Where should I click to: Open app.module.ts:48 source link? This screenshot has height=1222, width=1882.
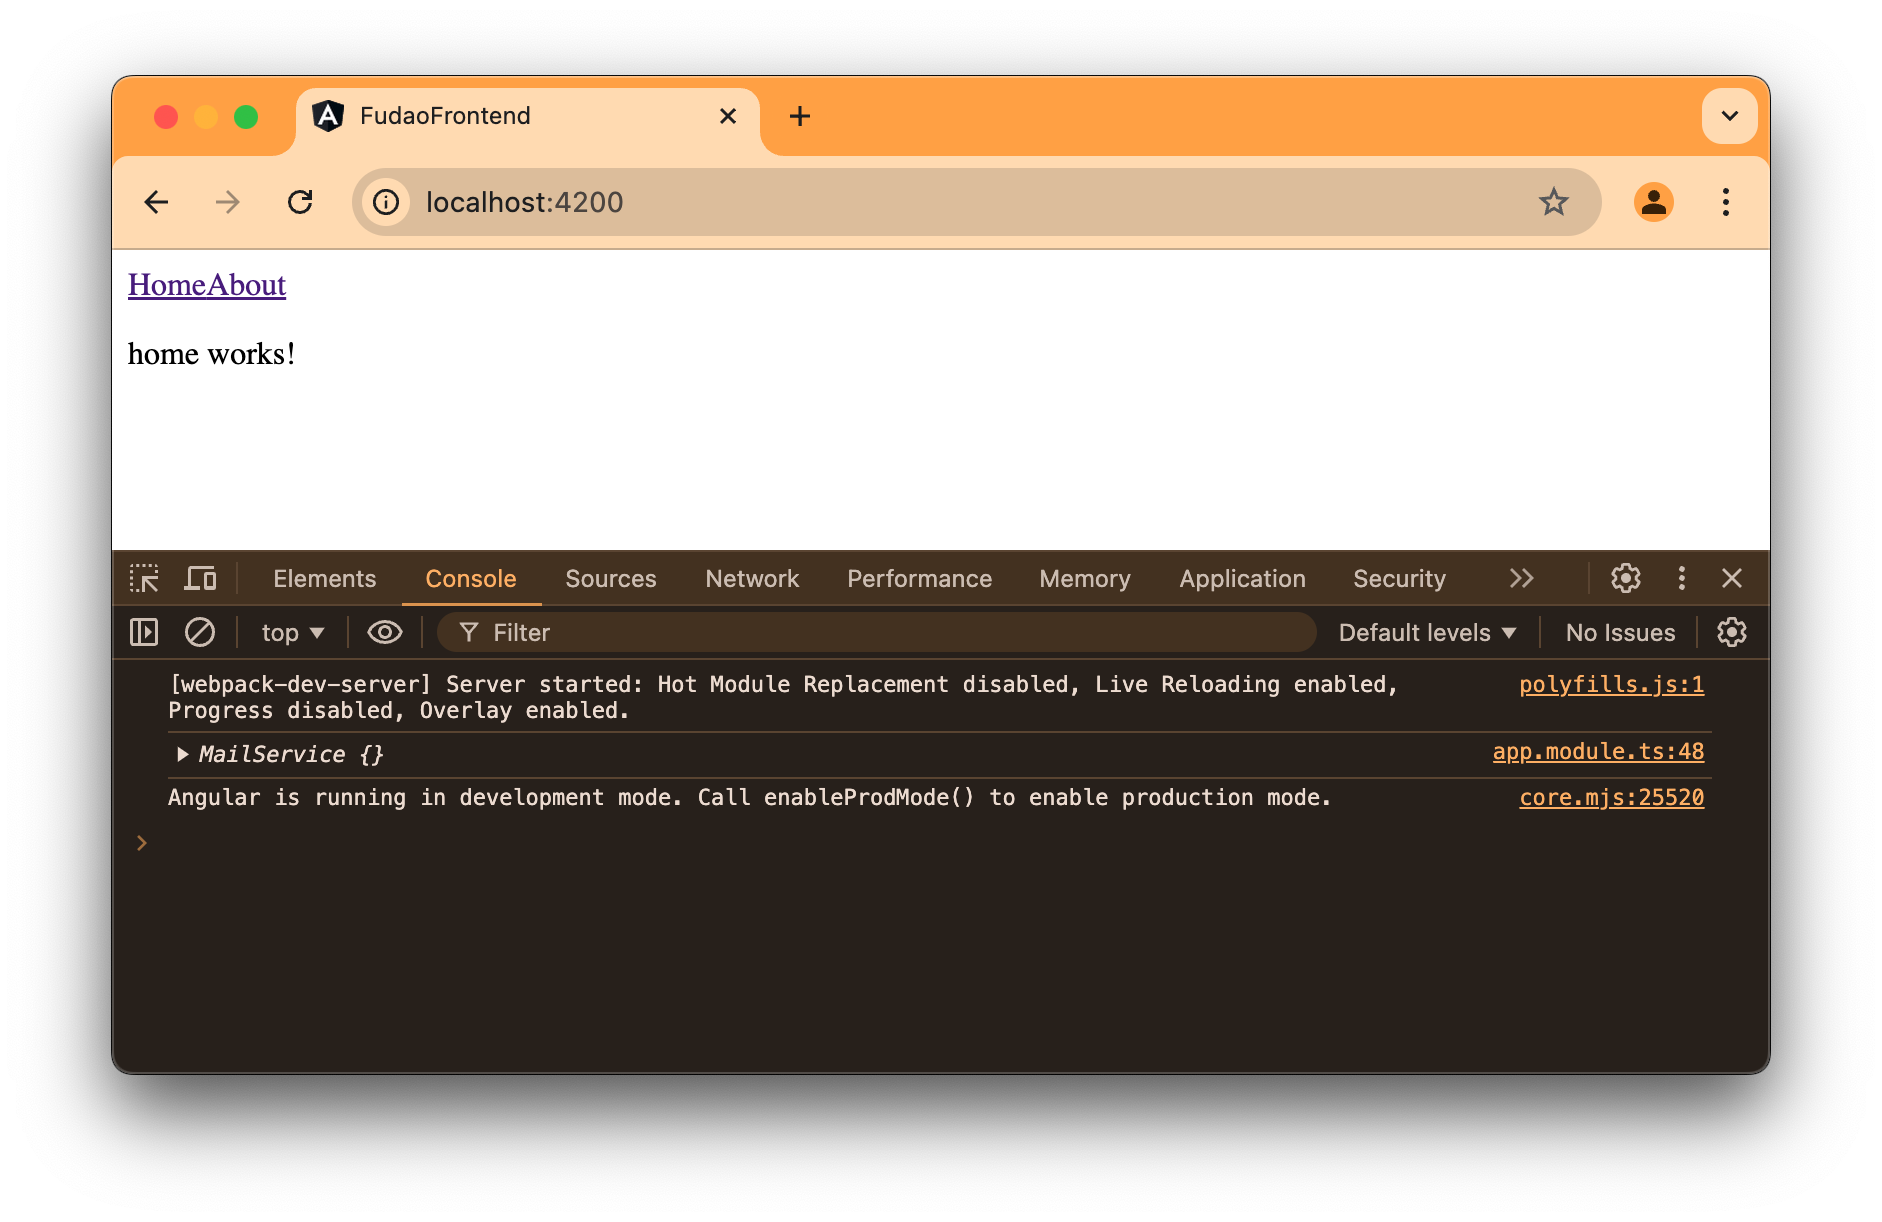click(1597, 751)
